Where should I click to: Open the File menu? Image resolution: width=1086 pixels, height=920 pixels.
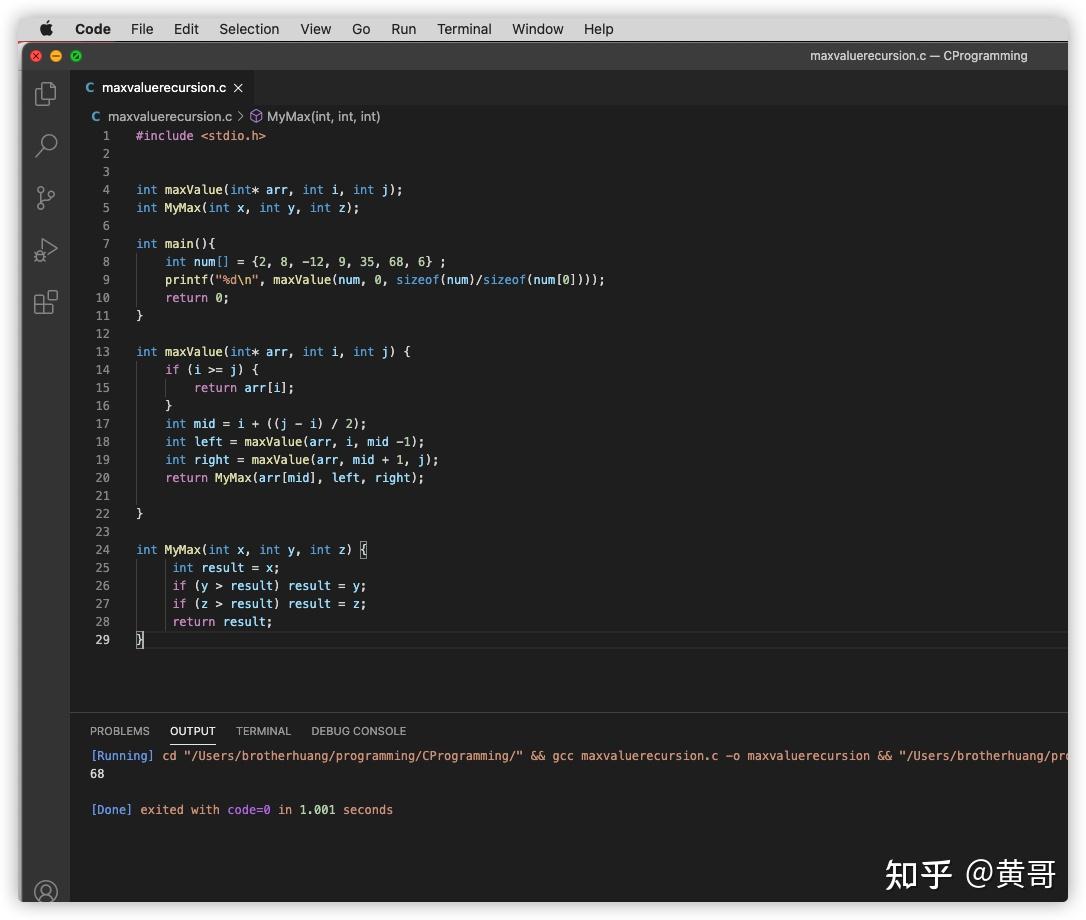click(142, 29)
